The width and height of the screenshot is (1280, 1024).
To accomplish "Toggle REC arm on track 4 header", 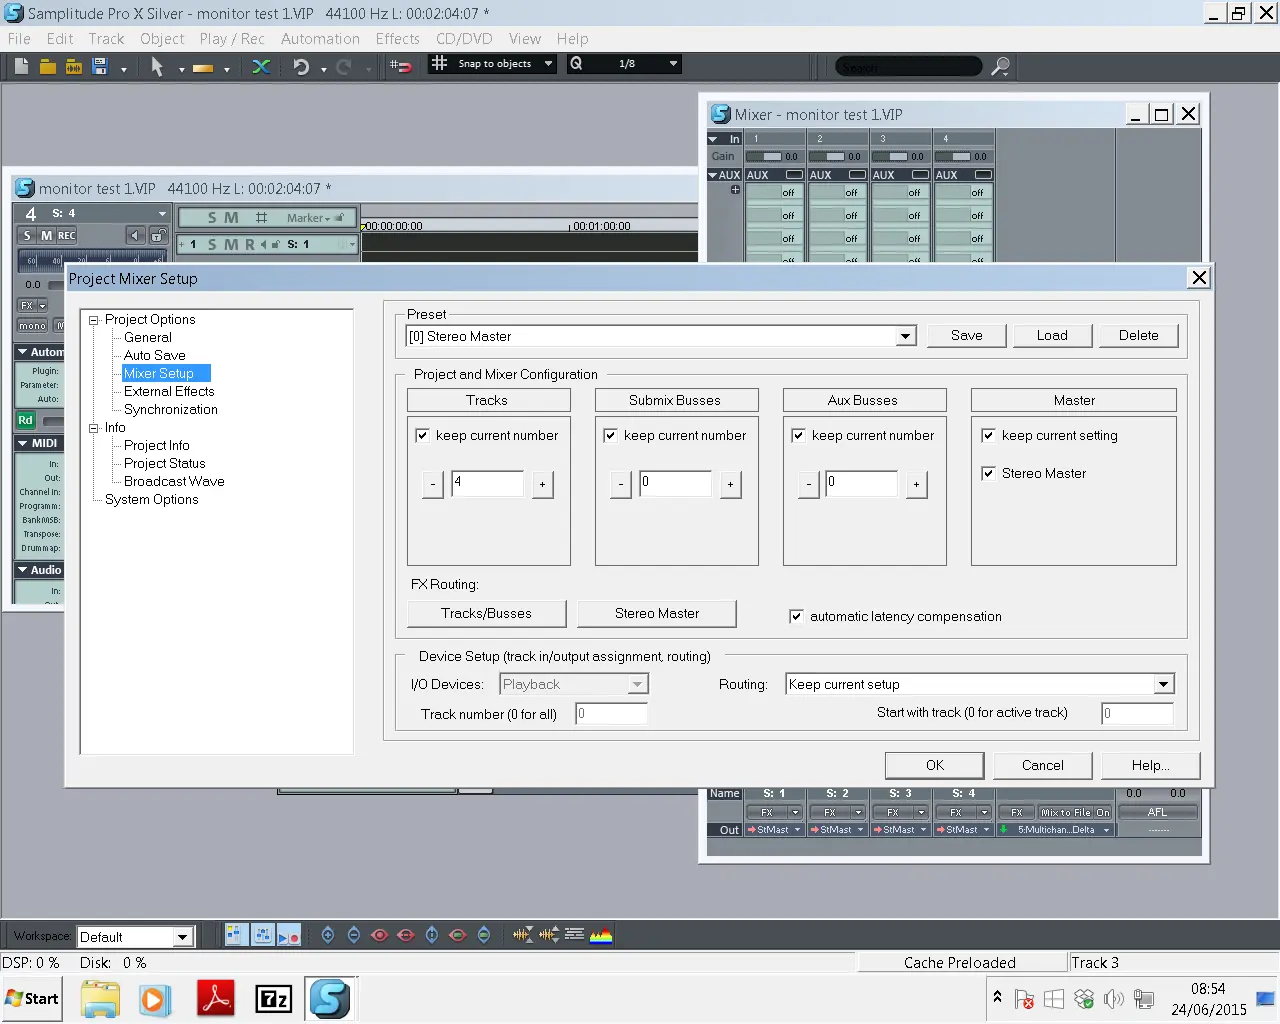I will [x=66, y=235].
